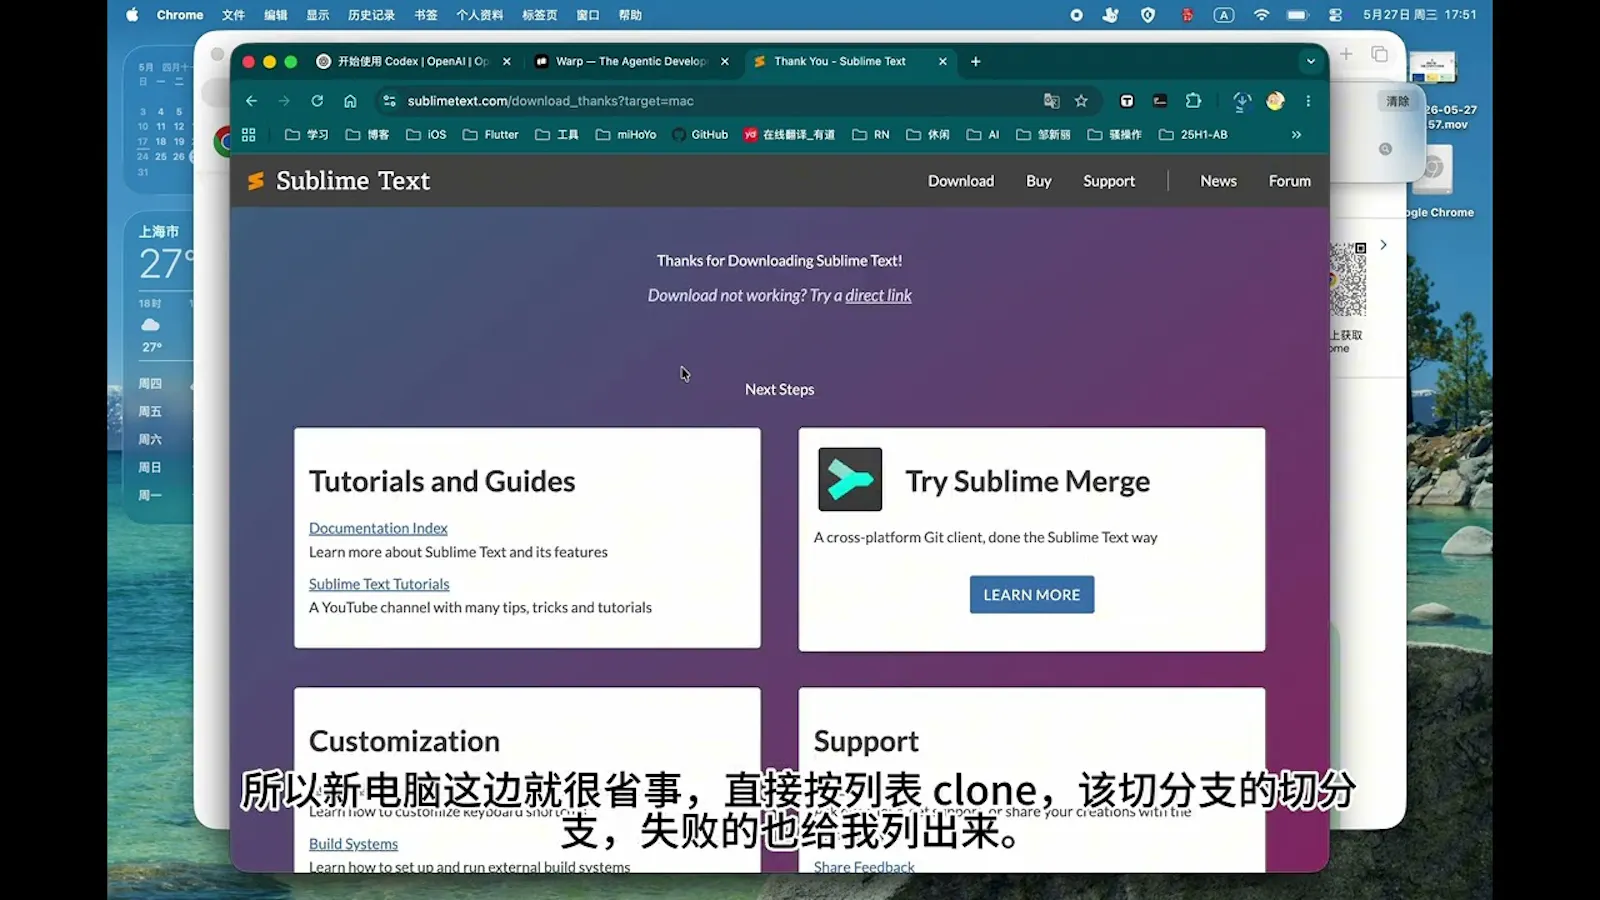
Task: Open the Documentation Index link
Action: point(378,528)
